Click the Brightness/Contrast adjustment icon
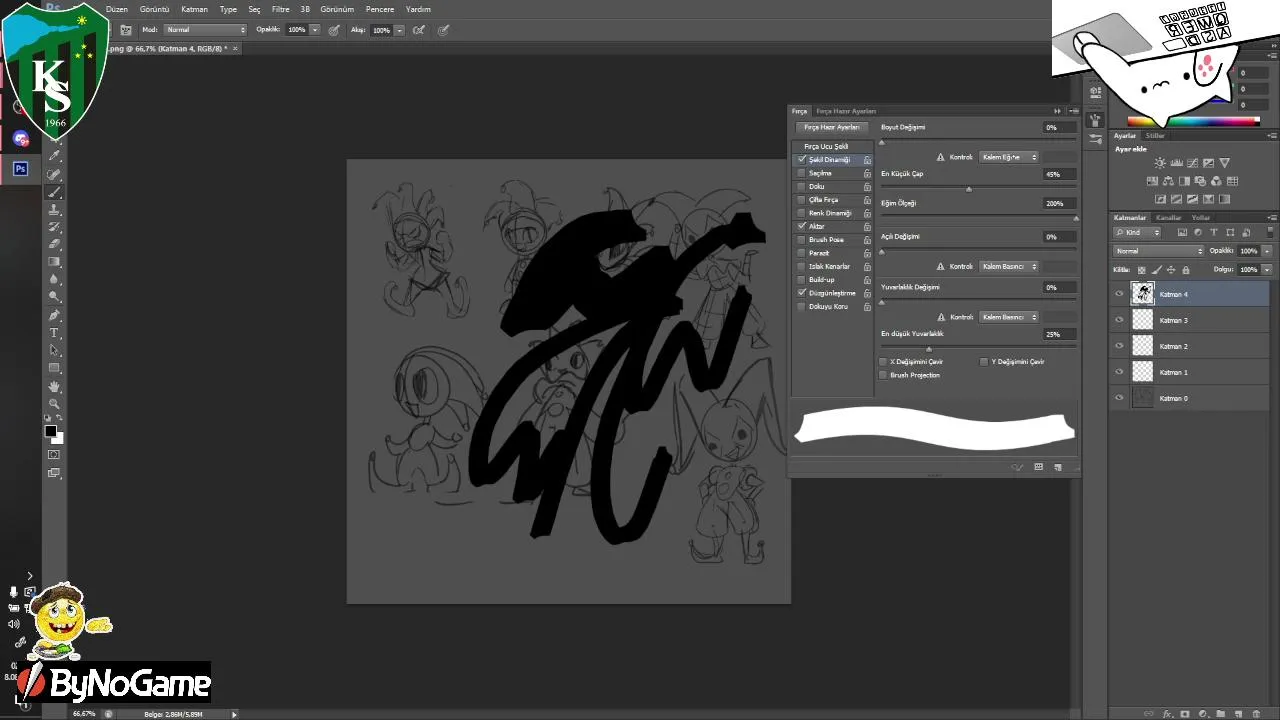Viewport: 1280px width, 720px height. [1160, 163]
